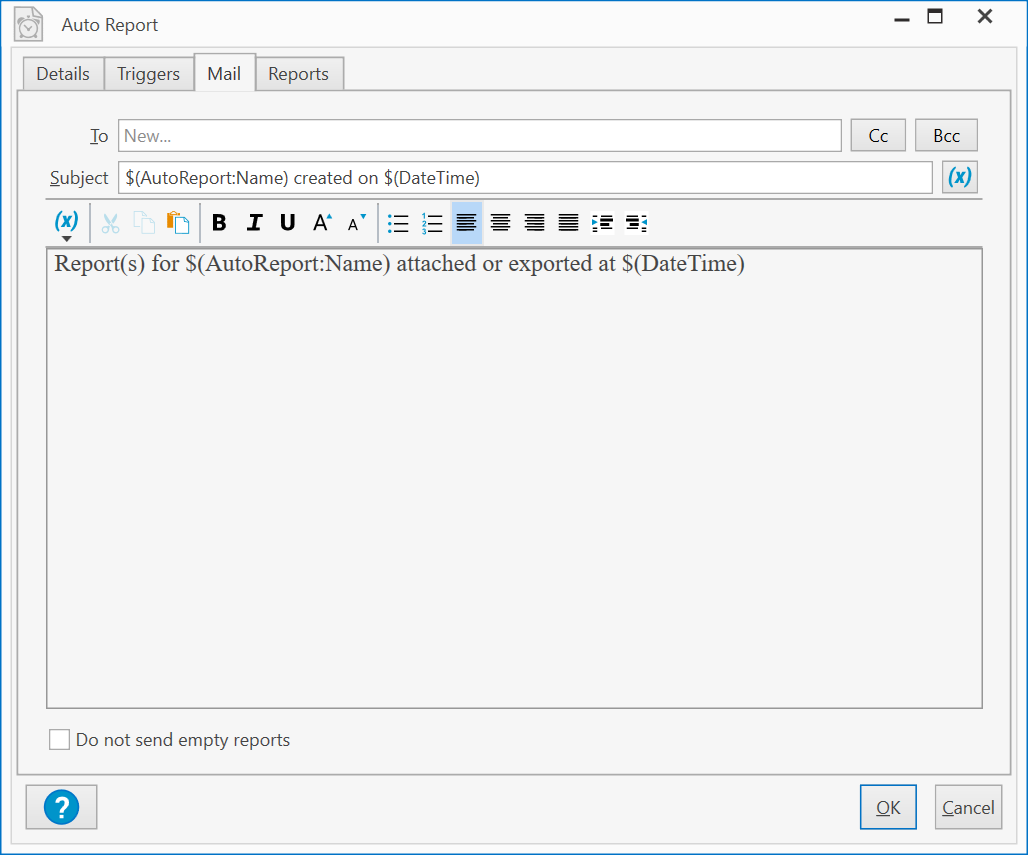Viewport: 1028px width, 855px height.
Task: Center align the message text
Action: 501,223
